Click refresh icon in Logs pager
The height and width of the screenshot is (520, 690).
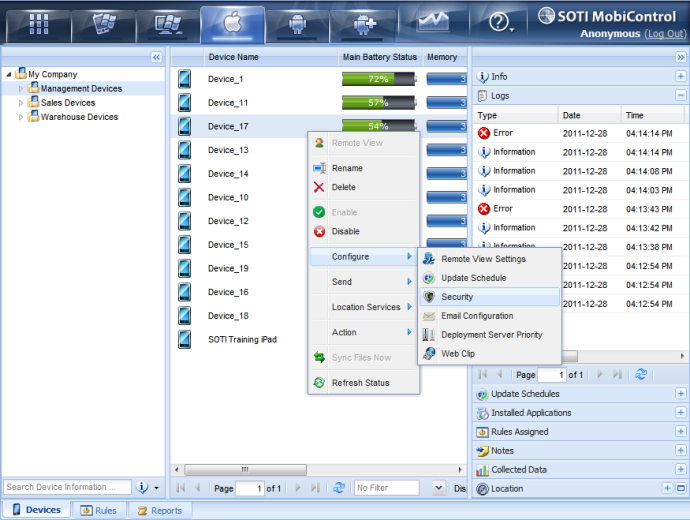click(x=641, y=374)
